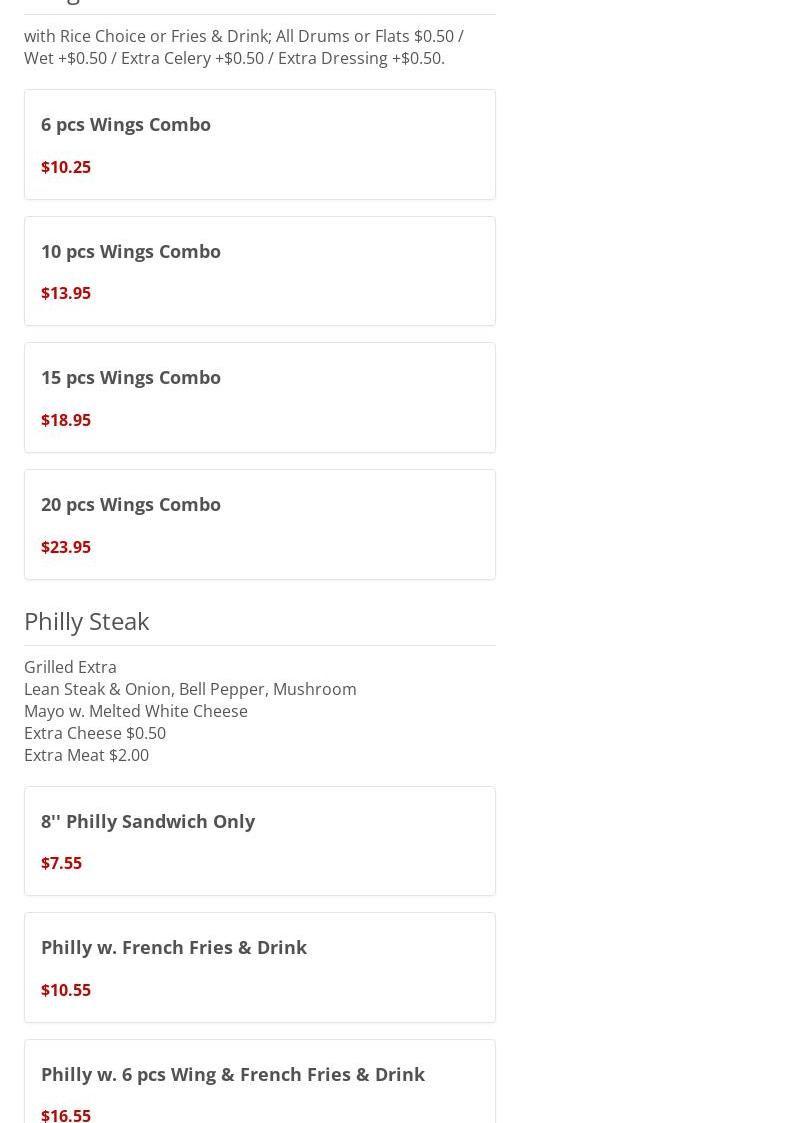785x1123 pixels.
Task: Open Philly w. 6 pcs Wing combo
Action: (x=233, y=1074)
